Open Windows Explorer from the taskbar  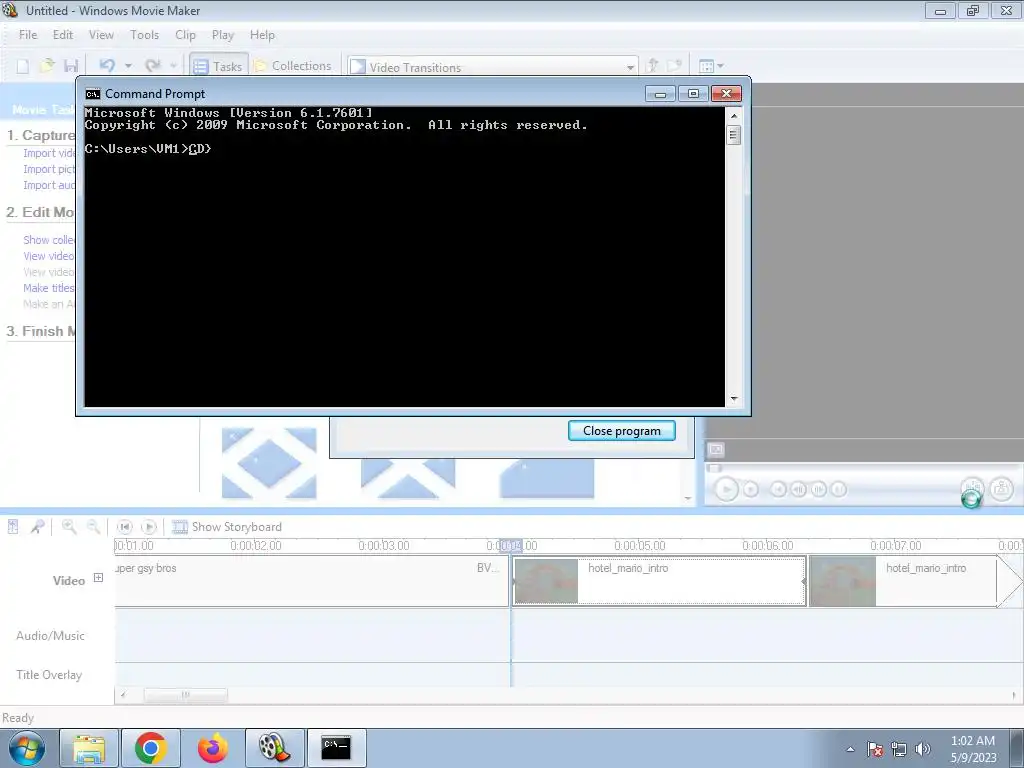pyautogui.click(x=89, y=748)
